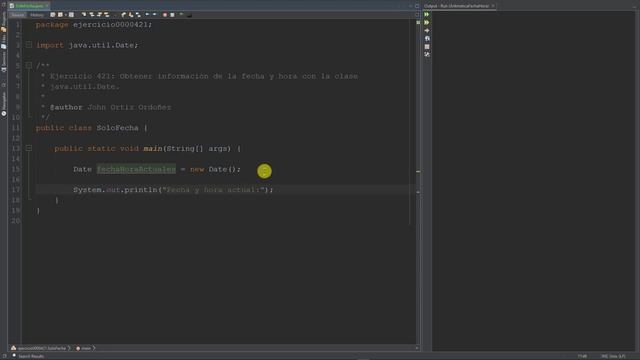This screenshot has width=640, height=360.
Task: Open the dropdown arrow next to the back icon
Action: [66, 15]
